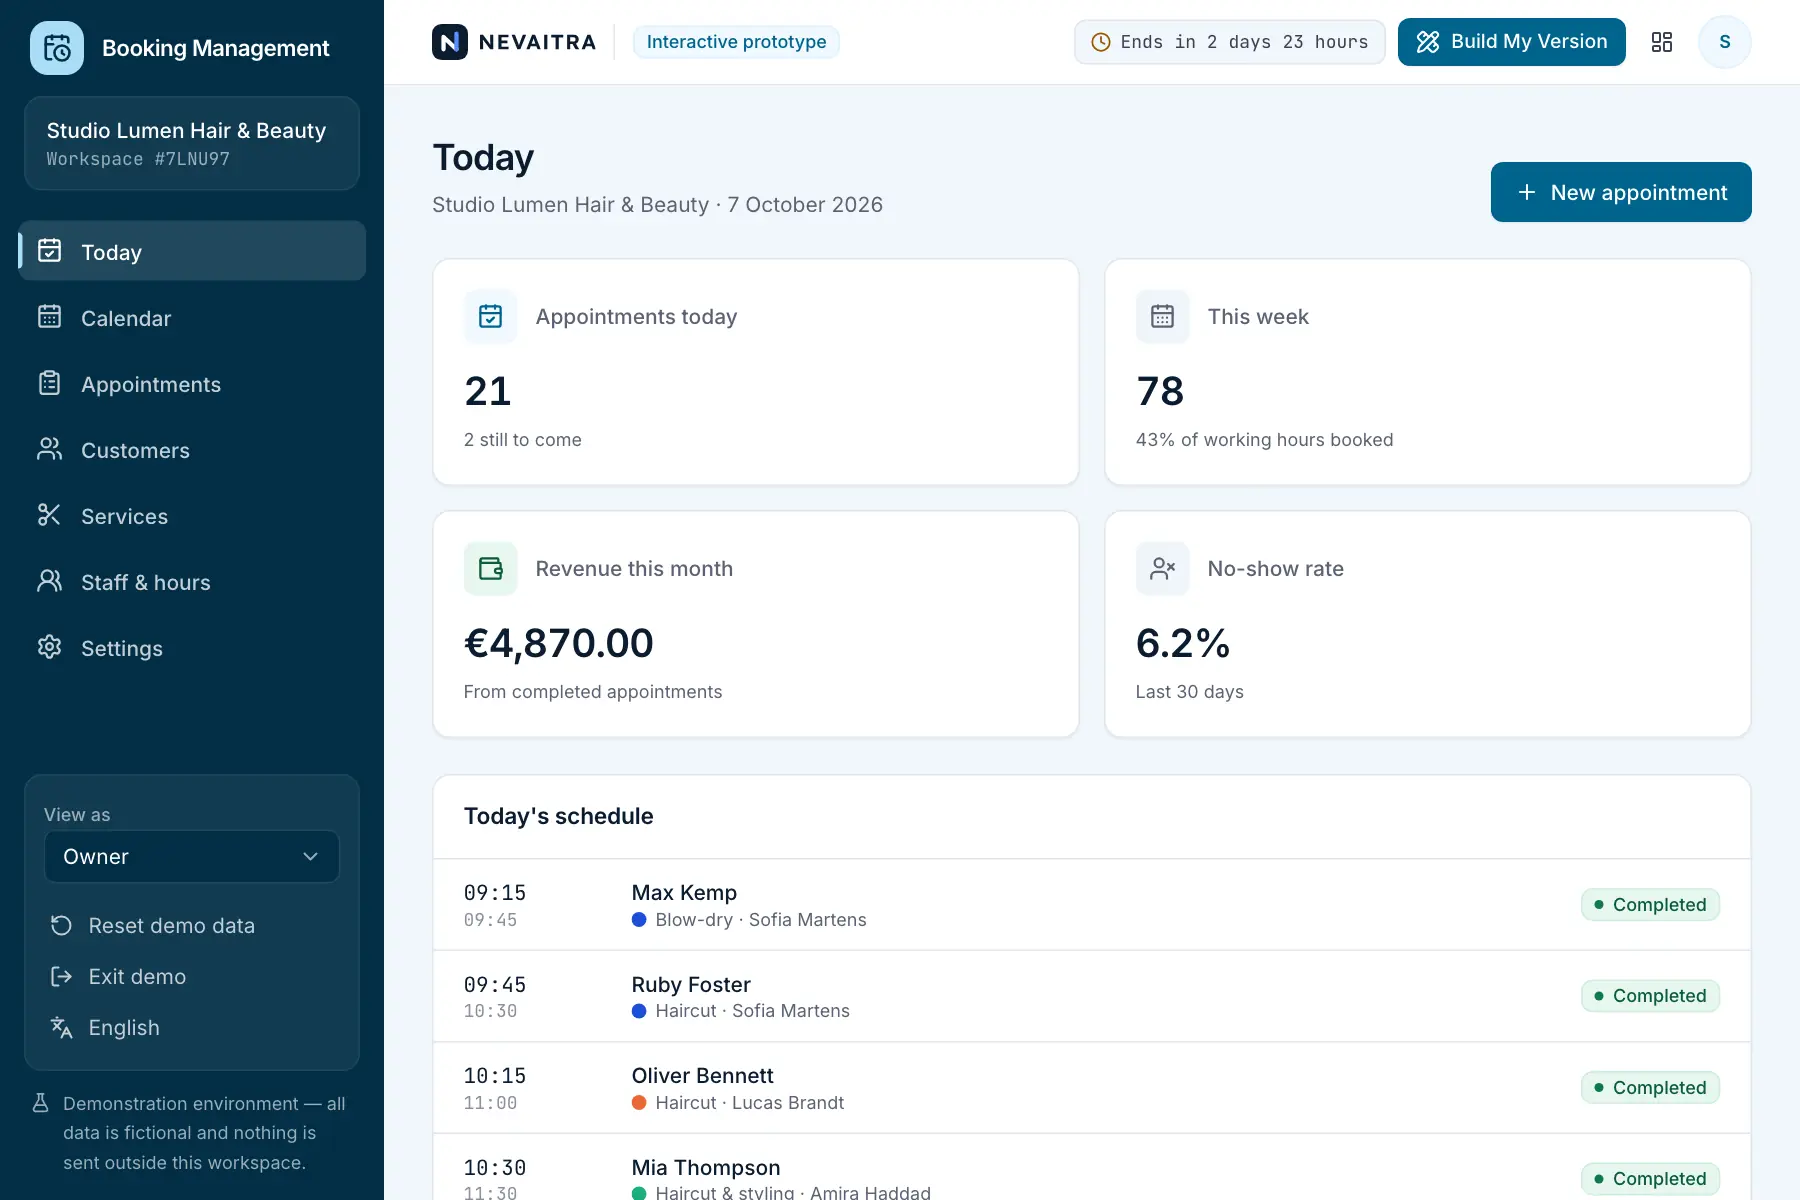Open Ruby Foster's appointment row
1800x1200 pixels.
point(1092,997)
